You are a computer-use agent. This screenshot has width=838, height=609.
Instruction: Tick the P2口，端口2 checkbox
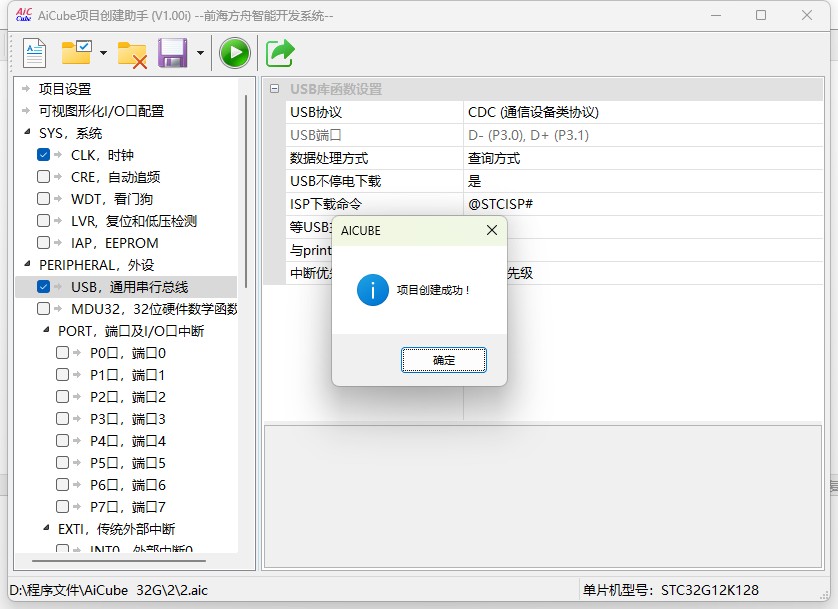tap(63, 397)
